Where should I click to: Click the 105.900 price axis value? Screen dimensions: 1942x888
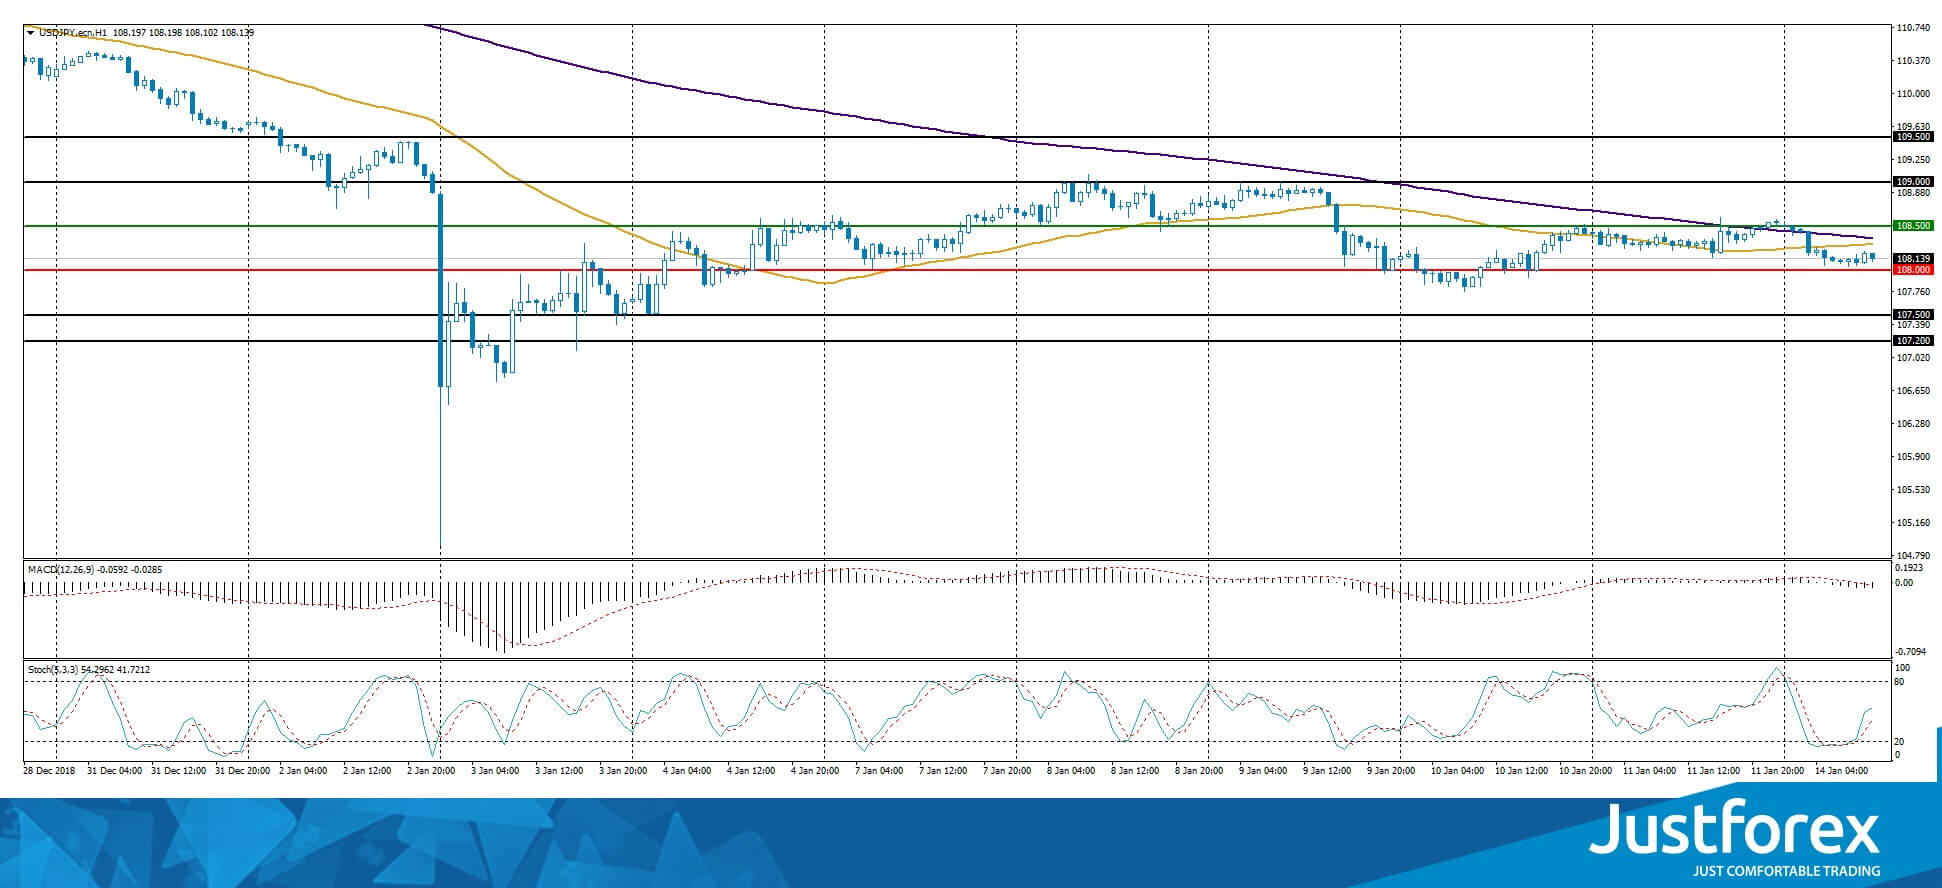point(1913,457)
